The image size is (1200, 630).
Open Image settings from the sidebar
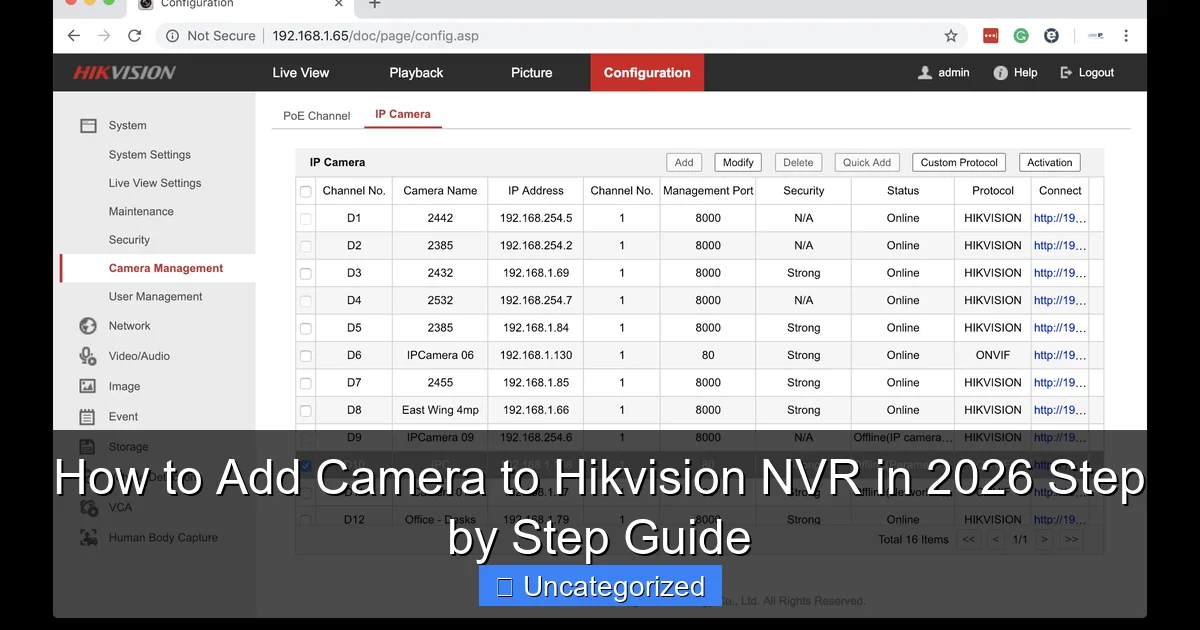(91, 386)
